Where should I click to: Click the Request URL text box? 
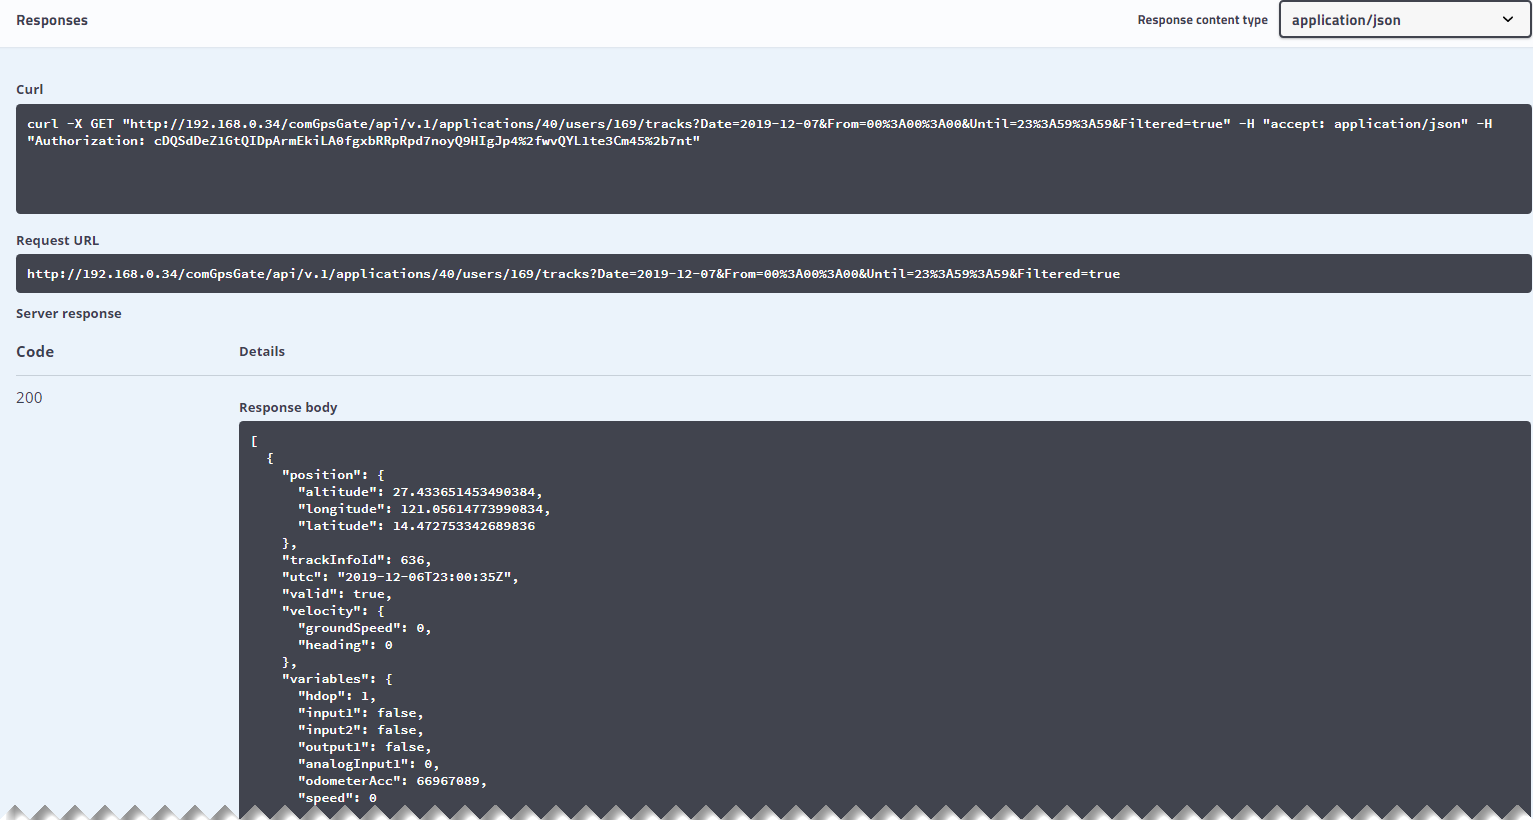click(x=773, y=273)
